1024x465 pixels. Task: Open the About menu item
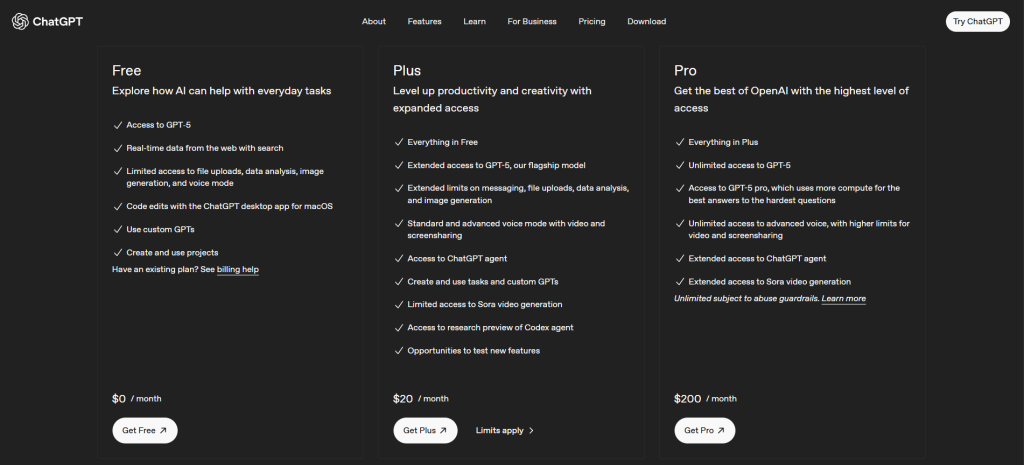tap(374, 21)
